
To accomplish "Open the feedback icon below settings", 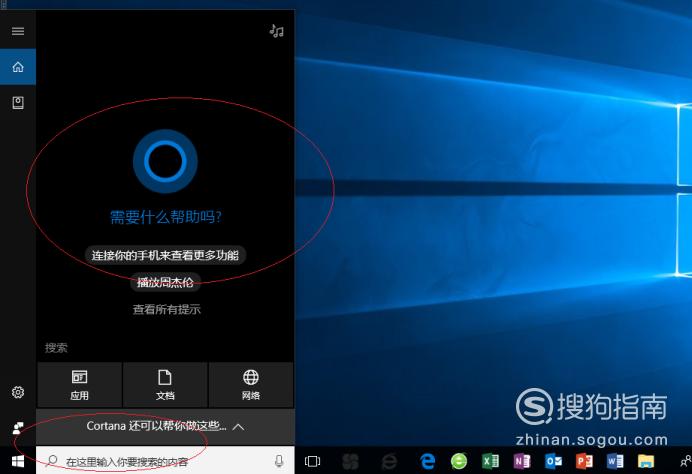I will 18,428.
